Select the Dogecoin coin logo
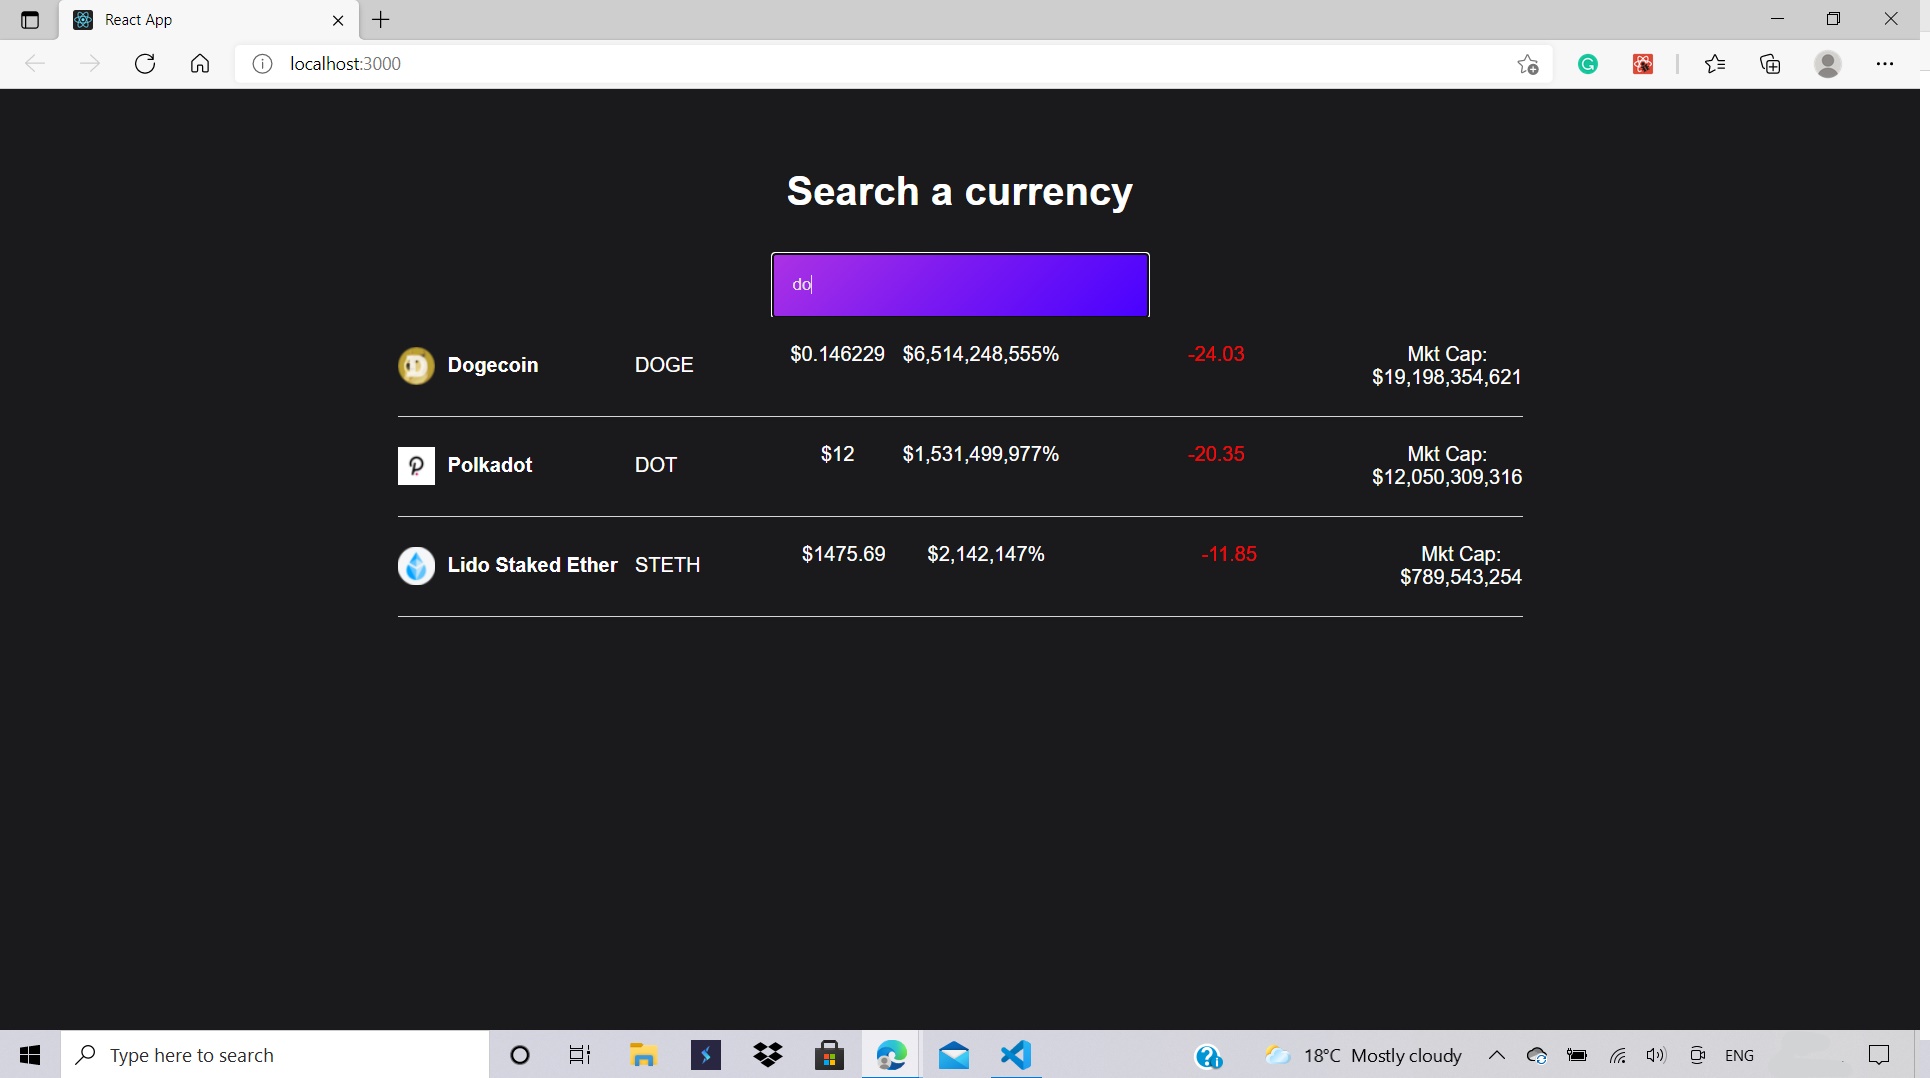 tap(416, 366)
